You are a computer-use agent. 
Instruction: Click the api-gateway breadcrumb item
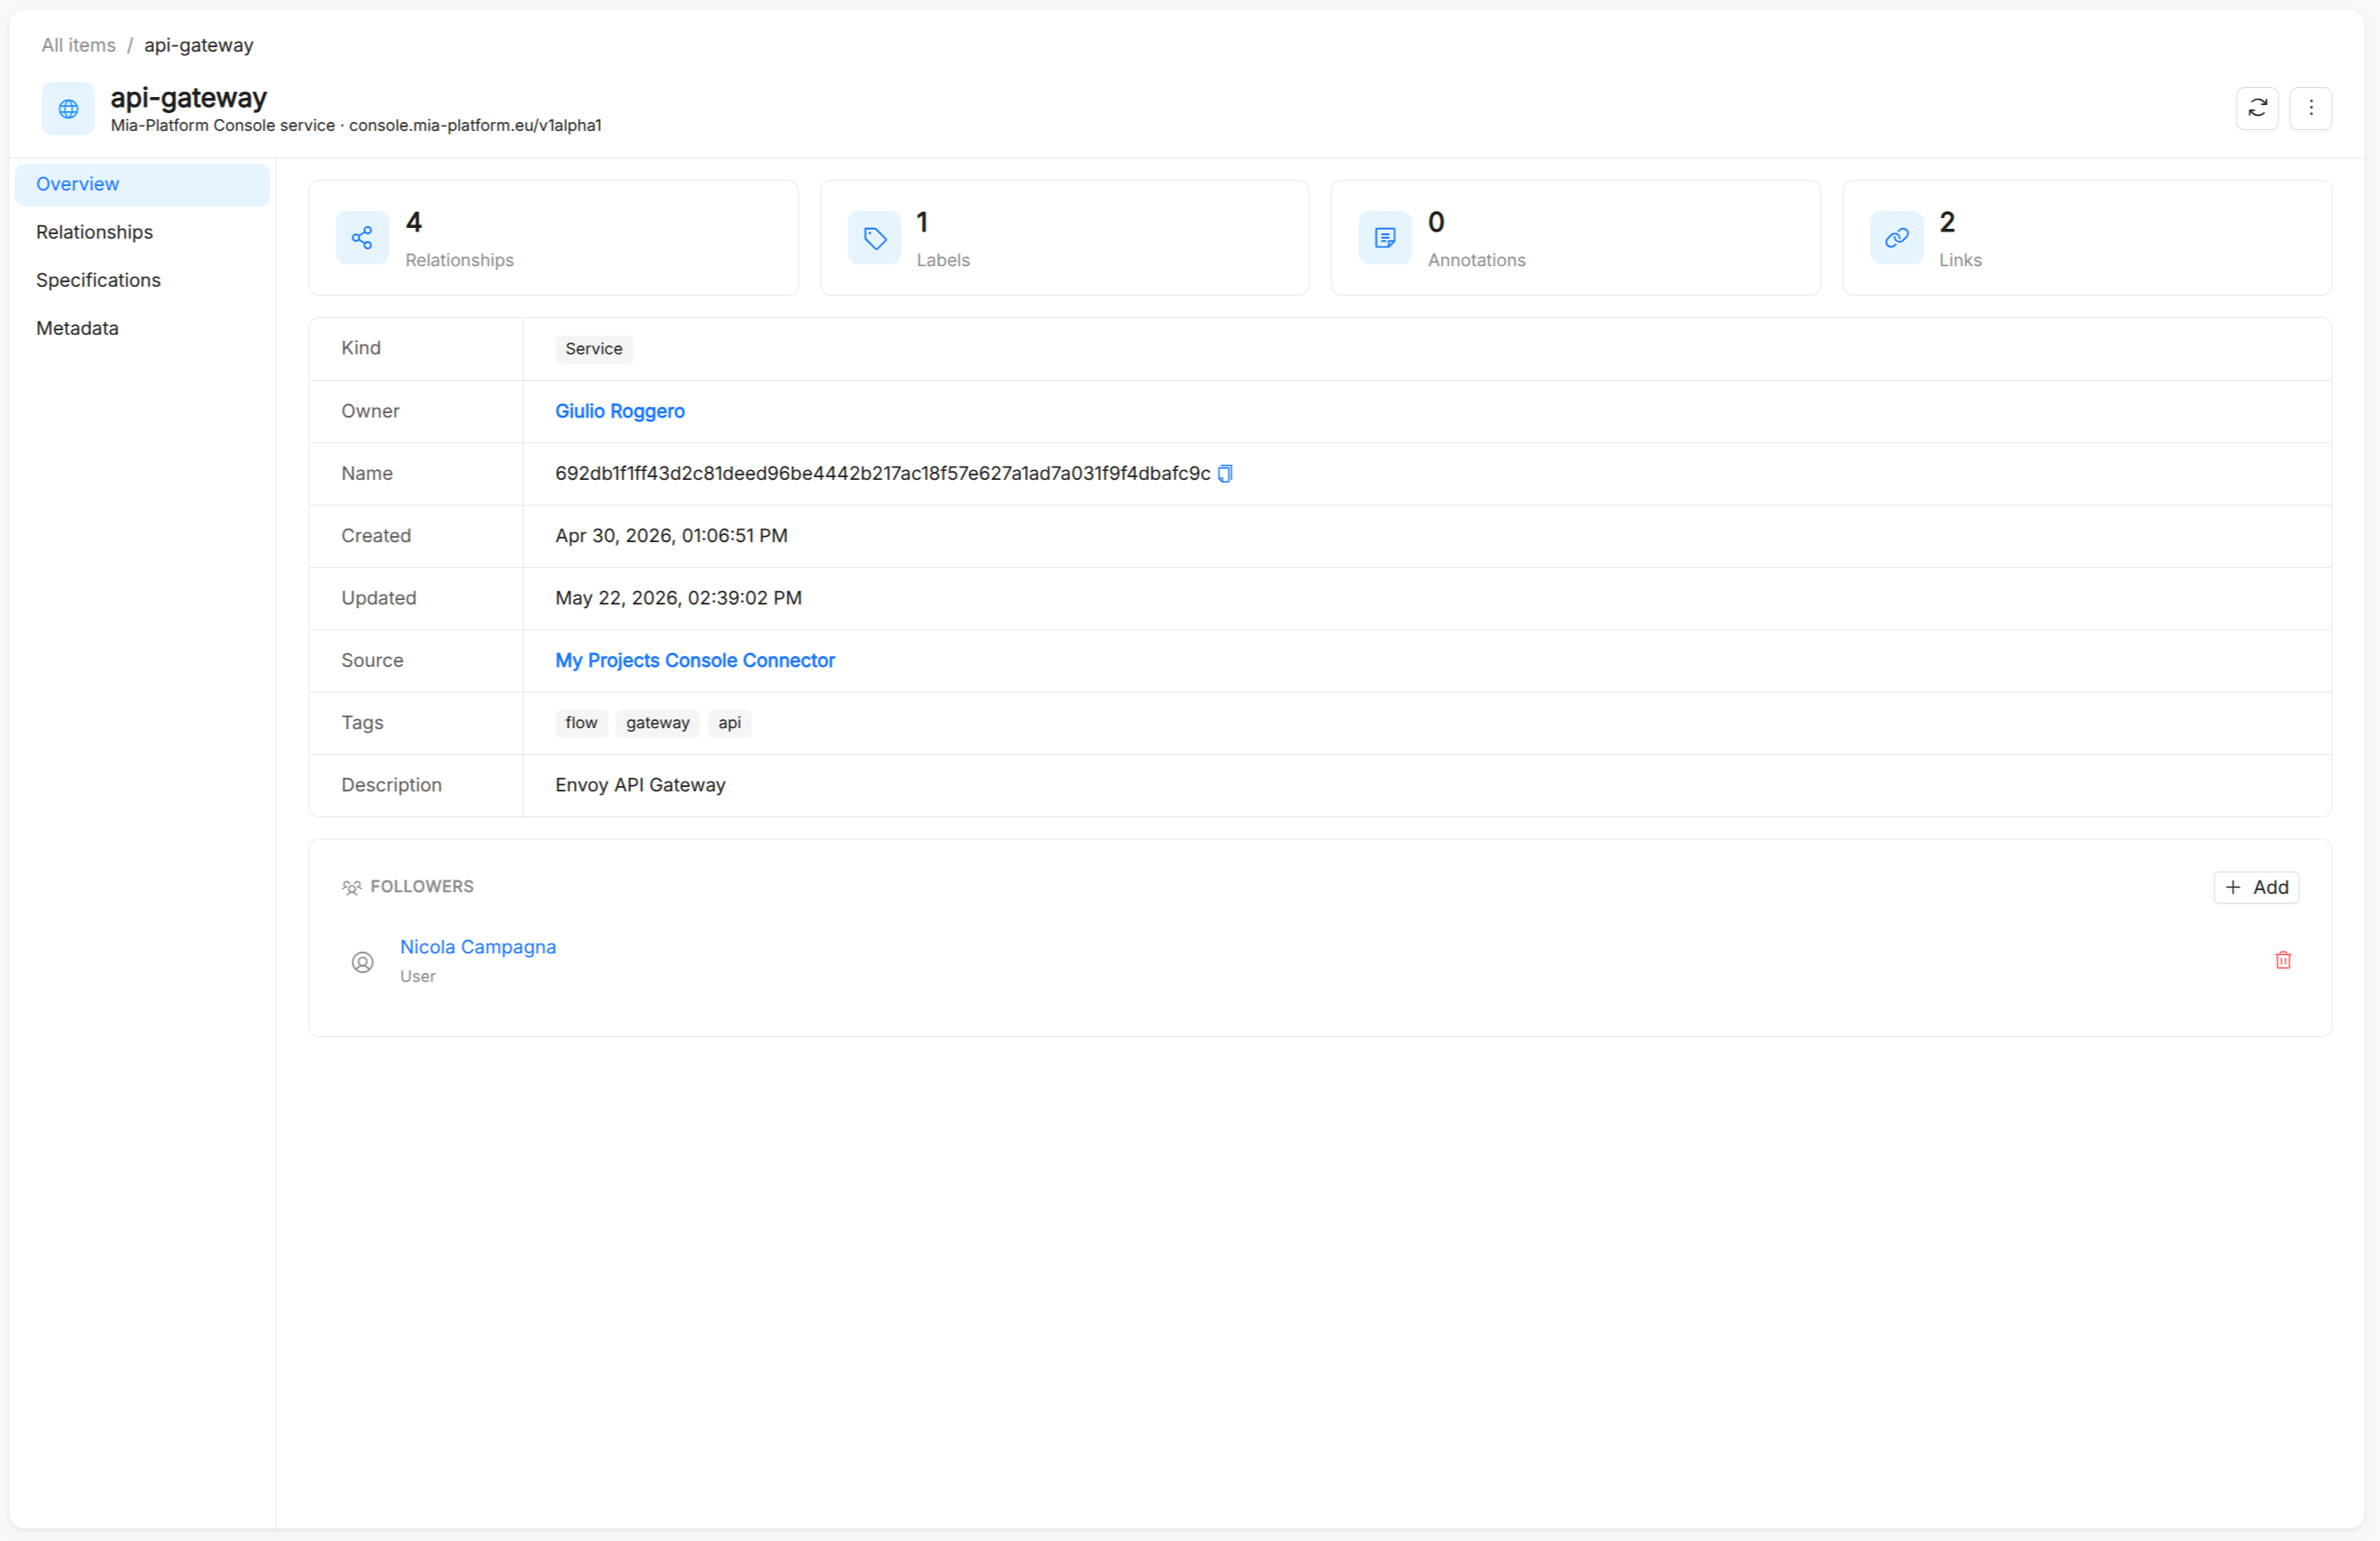(198, 45)
